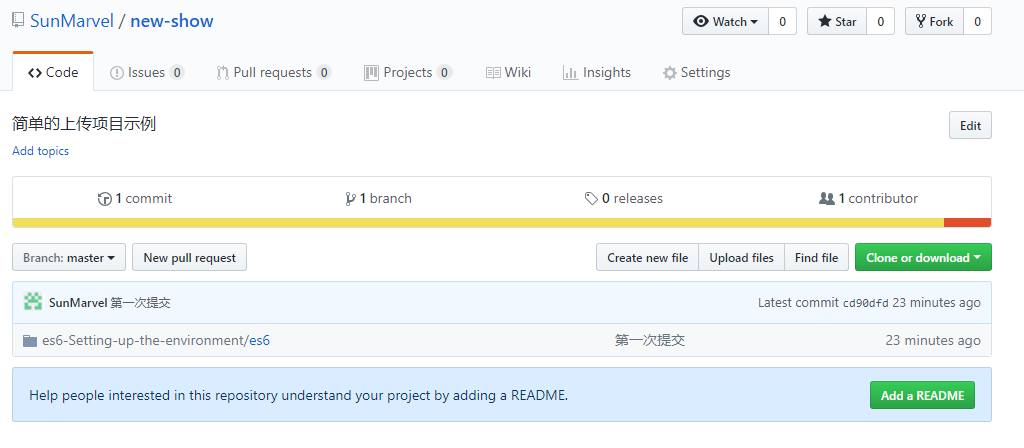
Task: Go to the Wiki tab
Action: point(508,72)
